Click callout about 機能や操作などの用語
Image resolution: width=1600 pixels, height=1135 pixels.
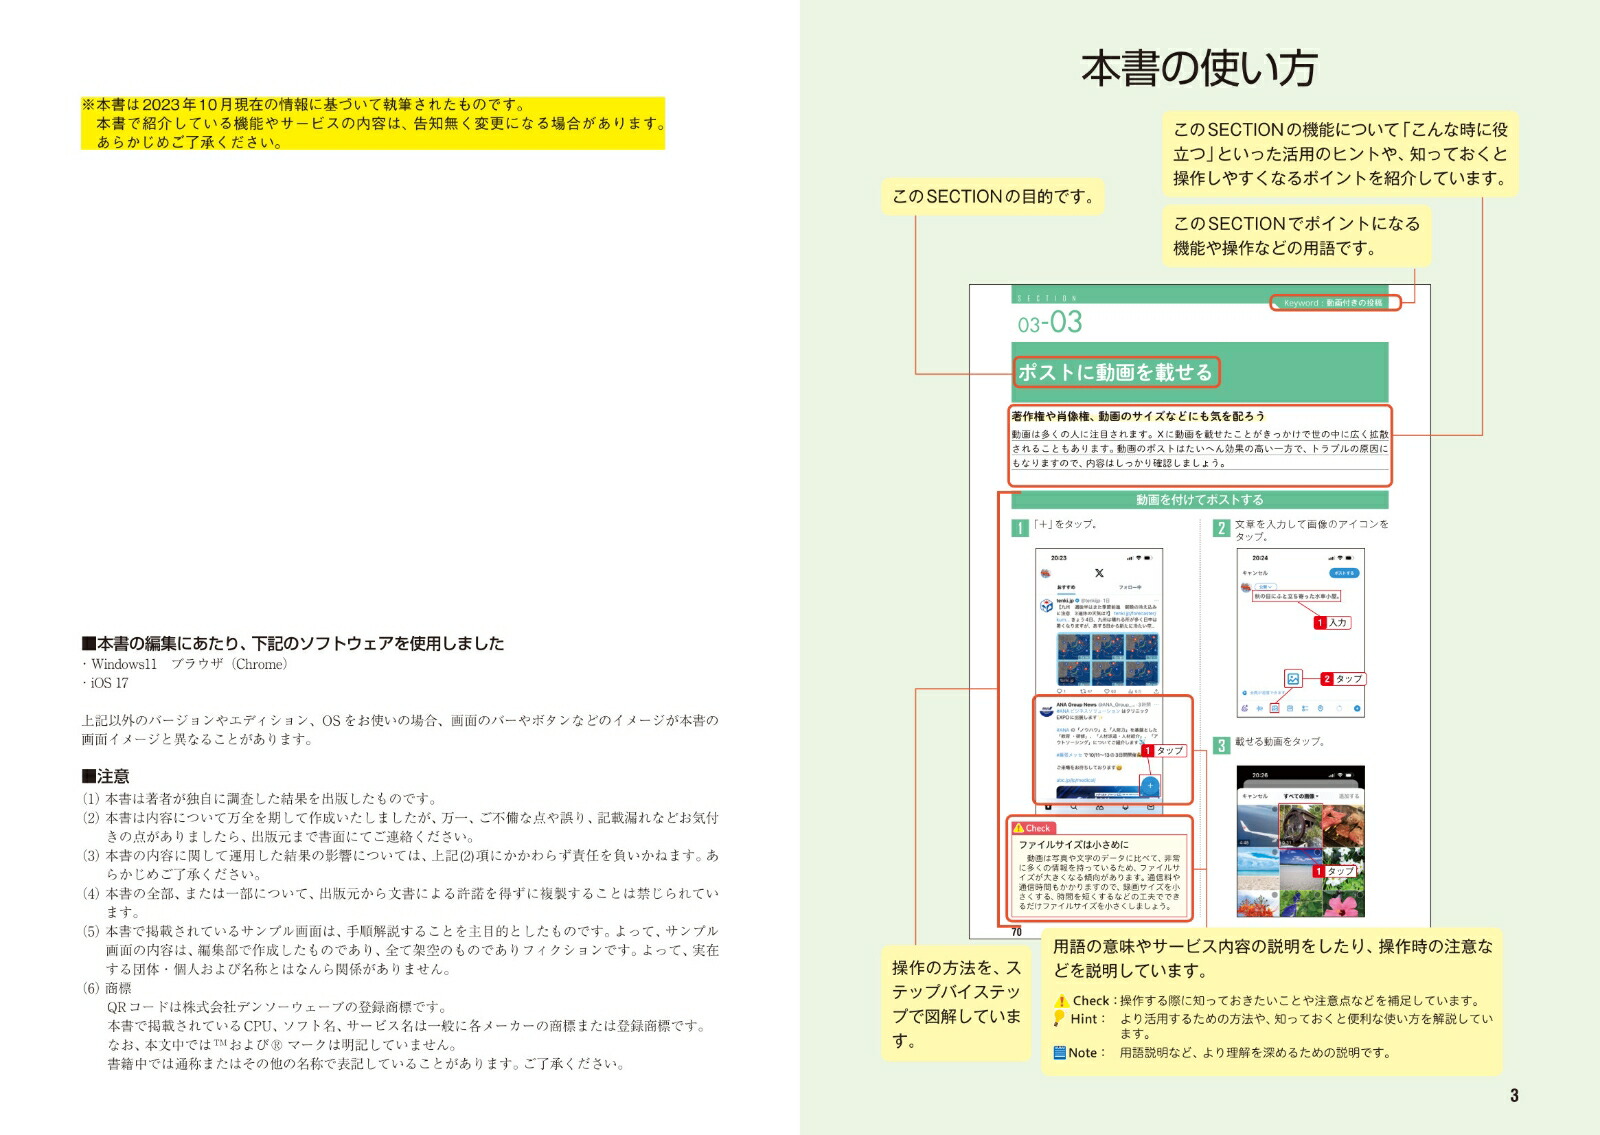pyautogui.click(x=1296, y=236)
